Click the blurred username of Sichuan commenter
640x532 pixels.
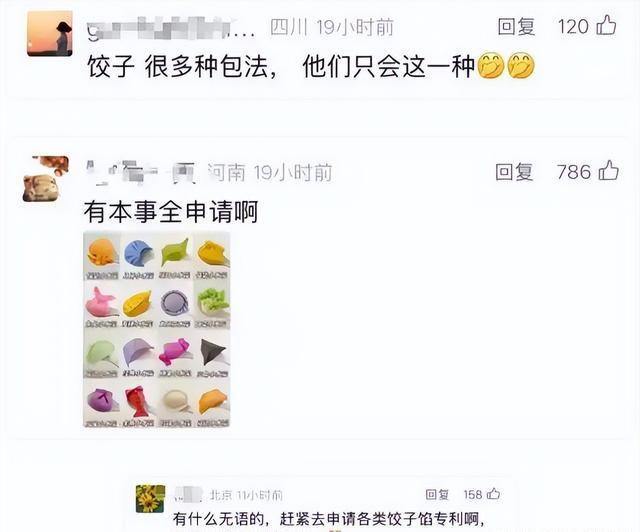(x=171, y=29)
